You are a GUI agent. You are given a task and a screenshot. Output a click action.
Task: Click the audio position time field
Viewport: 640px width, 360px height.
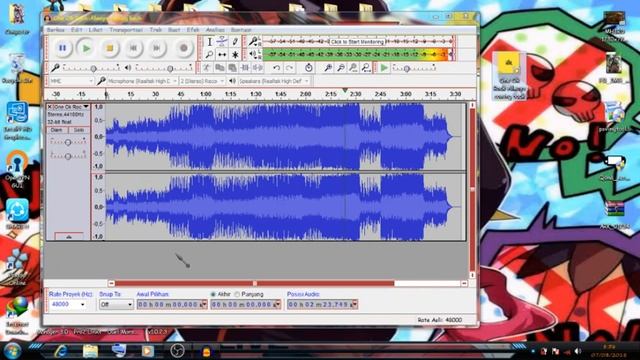tap(322, 304)
